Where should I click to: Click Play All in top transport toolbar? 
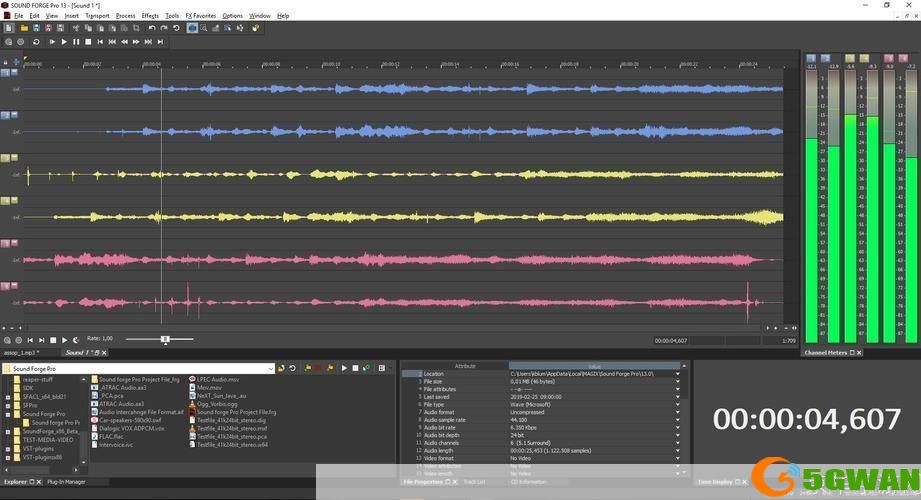tap(52, 42)
